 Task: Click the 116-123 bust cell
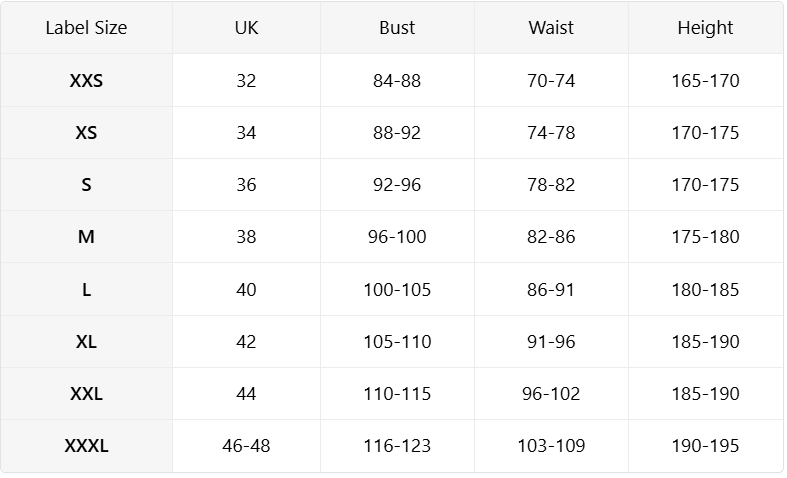coord(397,446)
